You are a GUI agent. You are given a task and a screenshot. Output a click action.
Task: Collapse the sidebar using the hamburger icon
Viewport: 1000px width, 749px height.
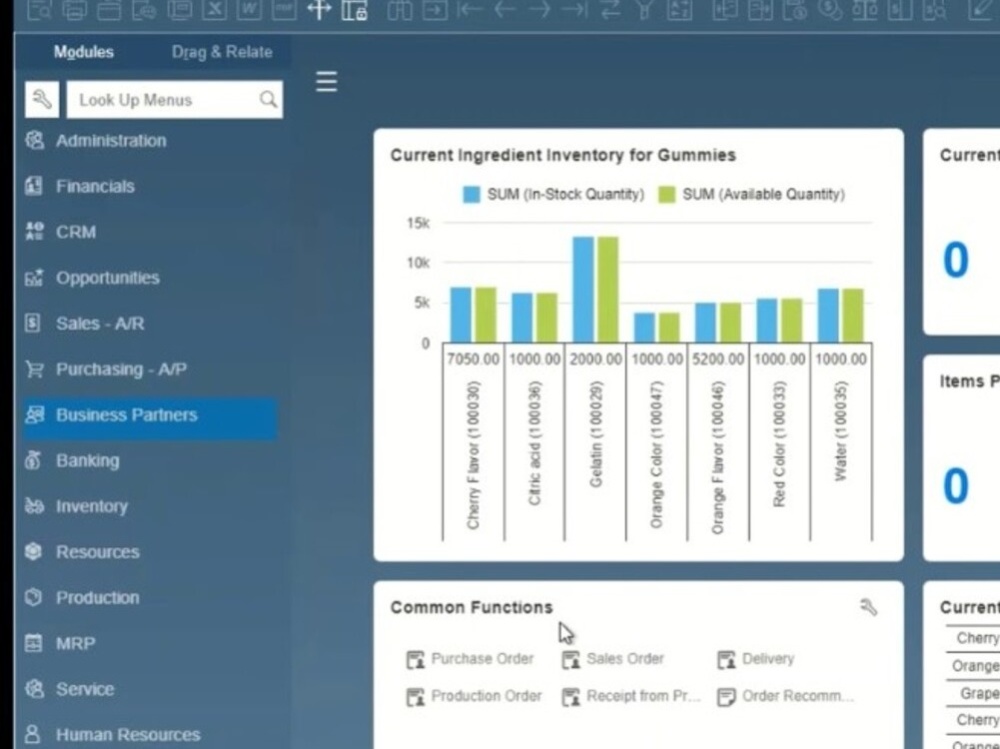326,82
